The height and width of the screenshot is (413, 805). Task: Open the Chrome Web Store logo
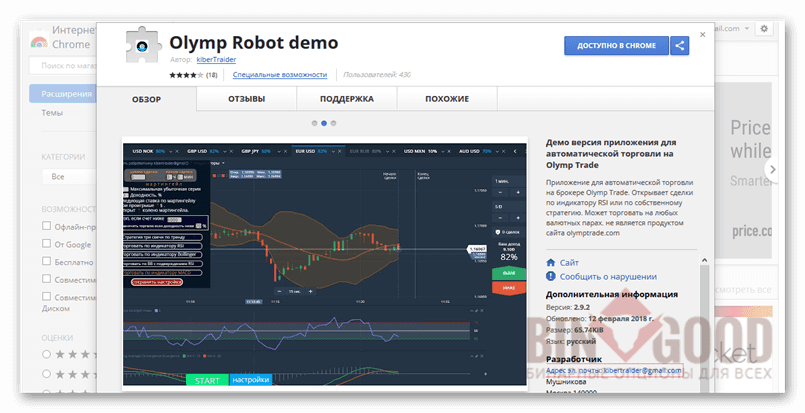tap(39, 42)
